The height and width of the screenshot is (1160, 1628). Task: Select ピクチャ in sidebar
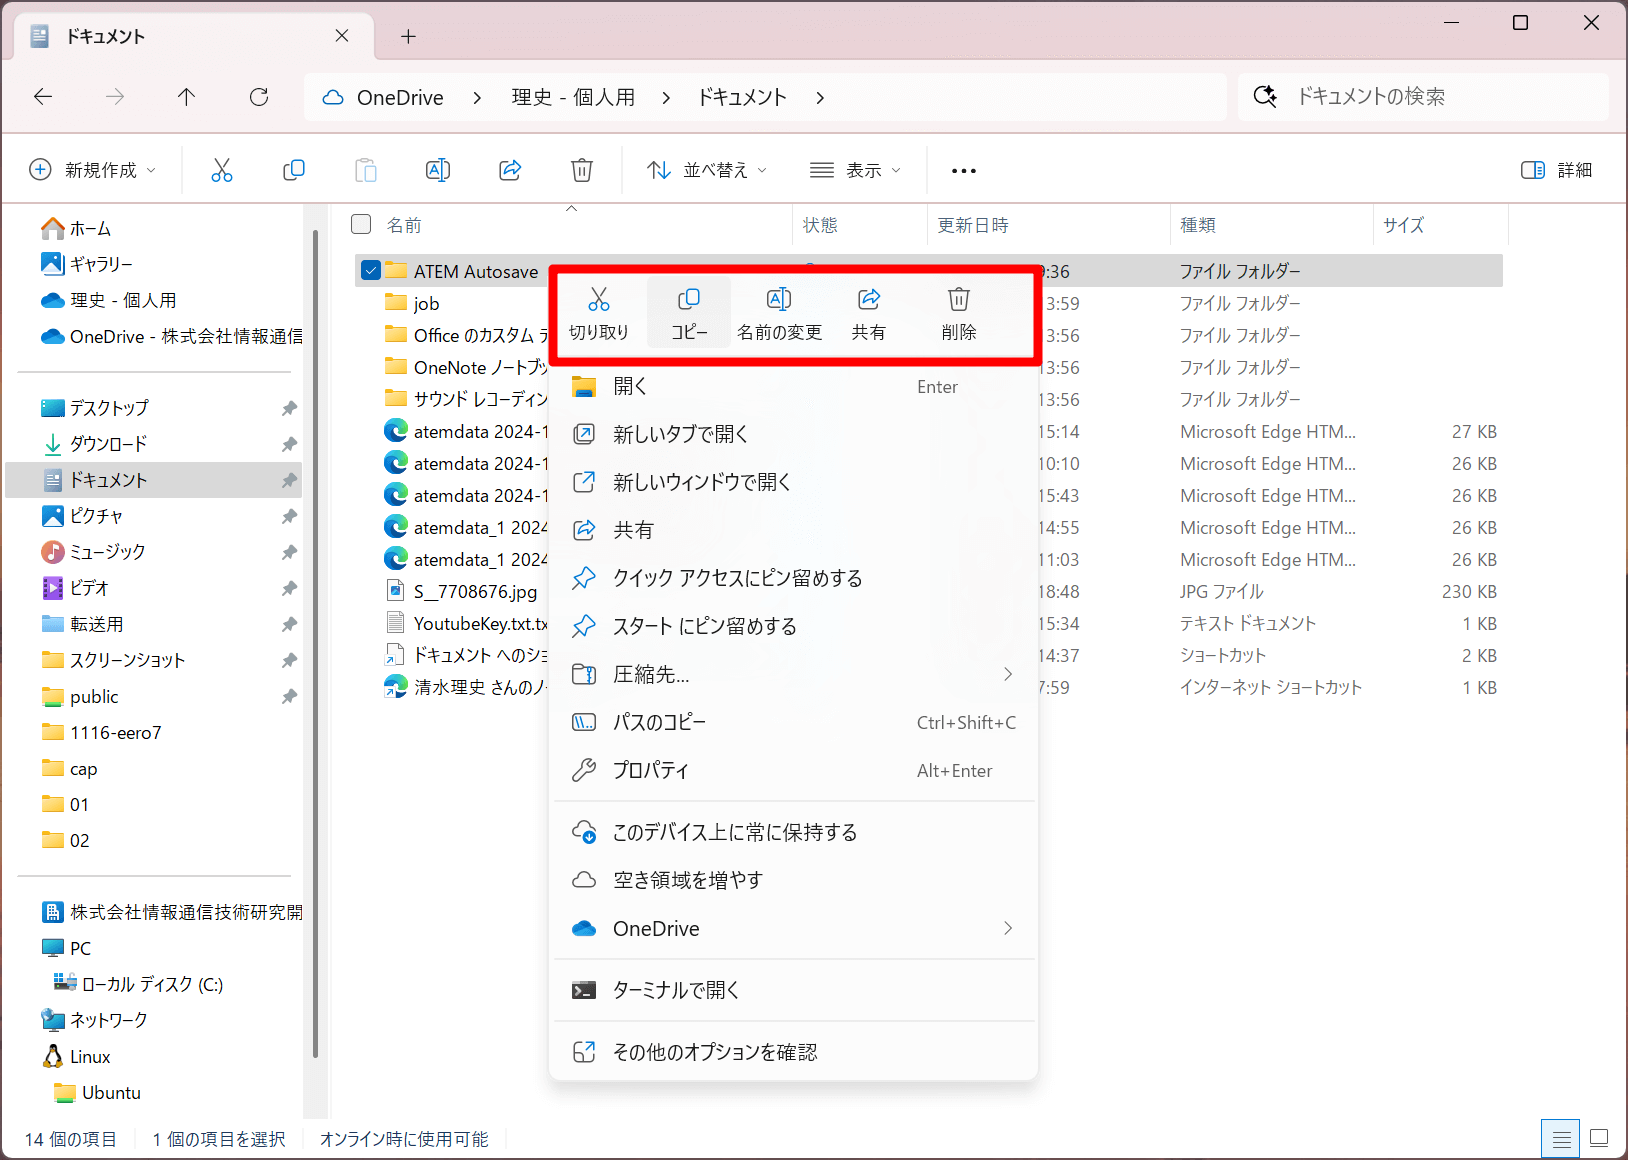tap(82, 516)
